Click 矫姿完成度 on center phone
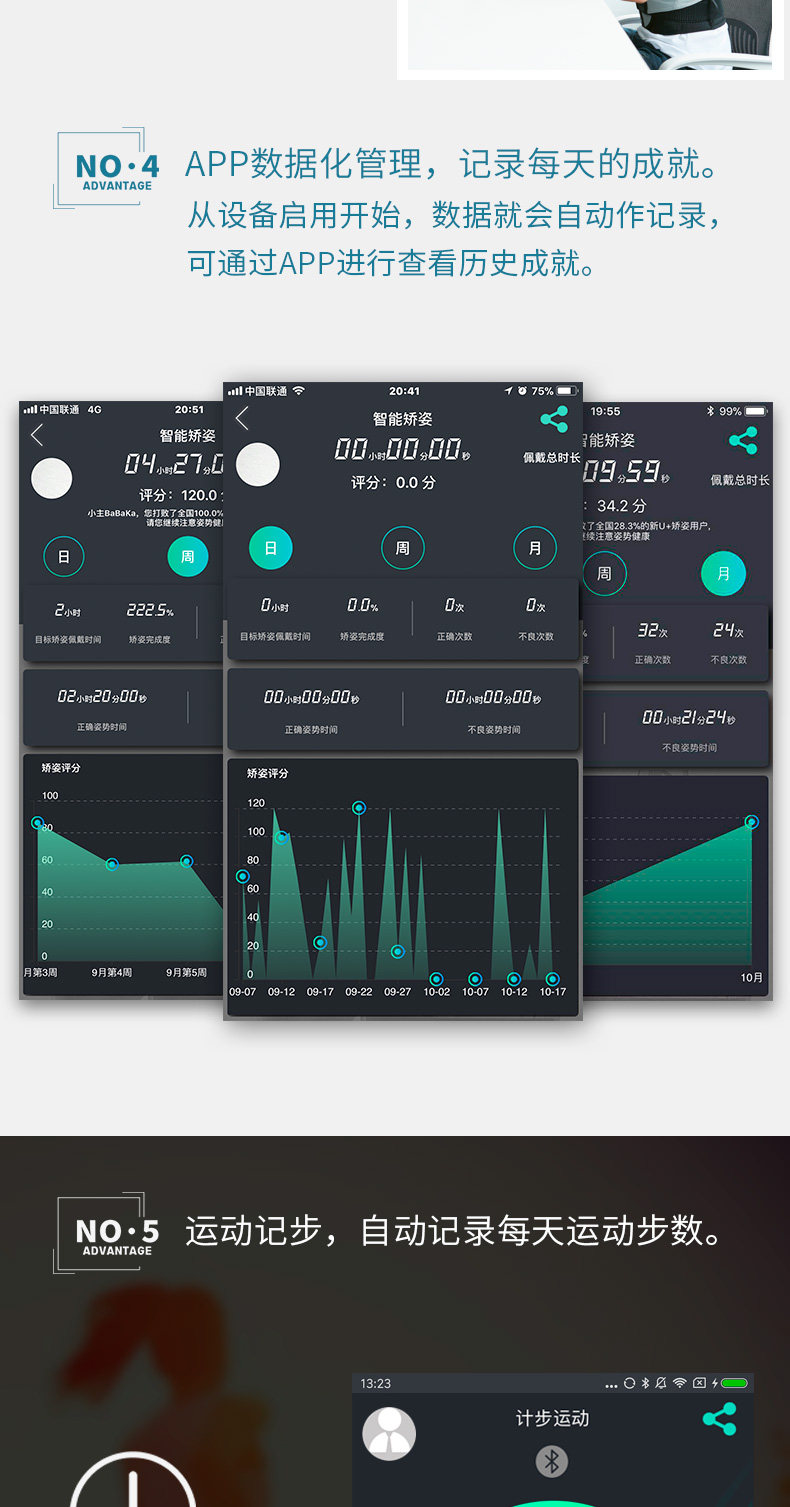Screen dimensions: 790x1507 coord(362,637)
